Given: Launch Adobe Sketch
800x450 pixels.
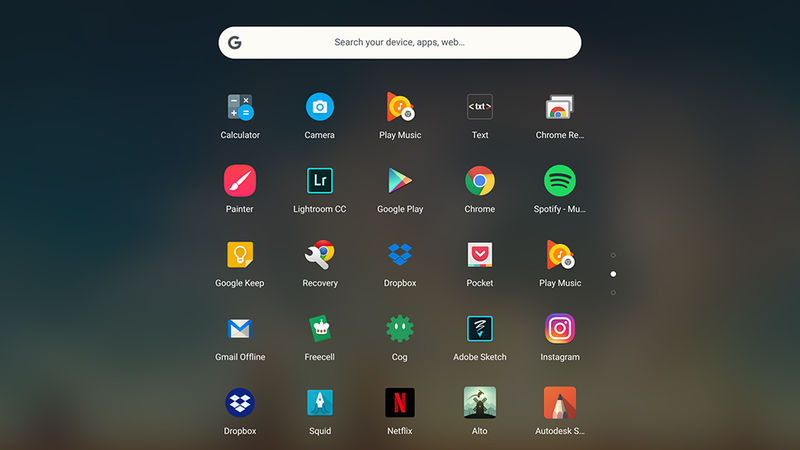Looking at the screenshot, I should click(x=480, y=329).
